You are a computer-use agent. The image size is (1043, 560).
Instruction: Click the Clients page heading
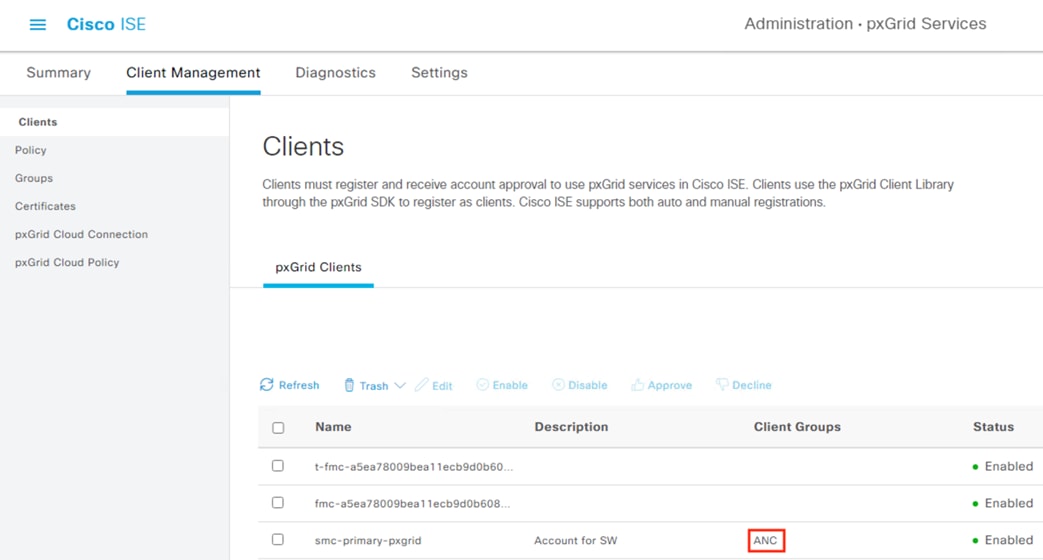(x=303, y=146)
